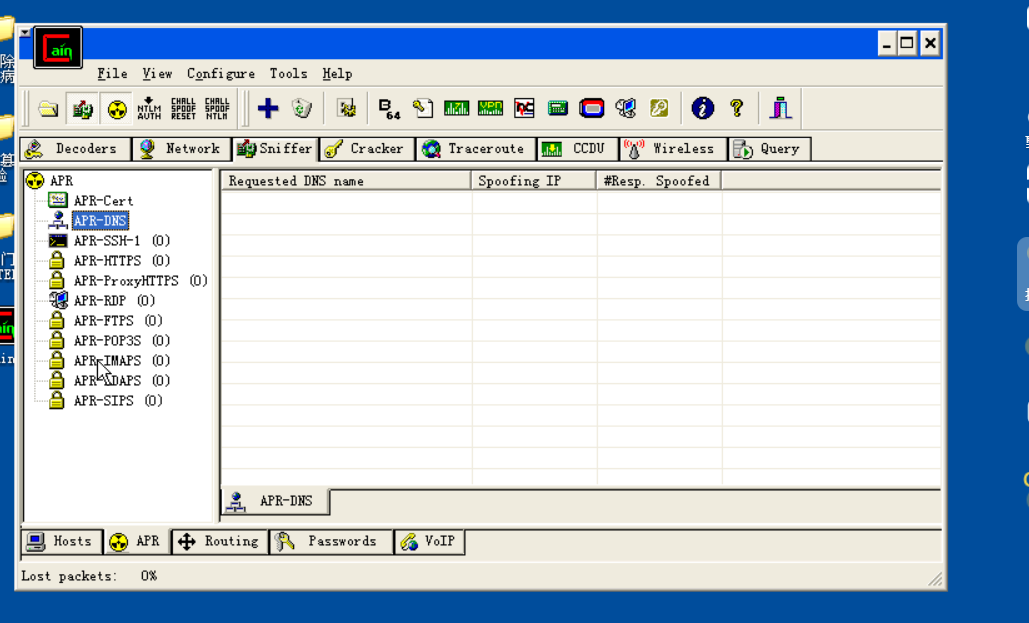Select APR-RDP (0) in the tree
Viewport: 1029px width, 623px height.
tap(114, 301)
